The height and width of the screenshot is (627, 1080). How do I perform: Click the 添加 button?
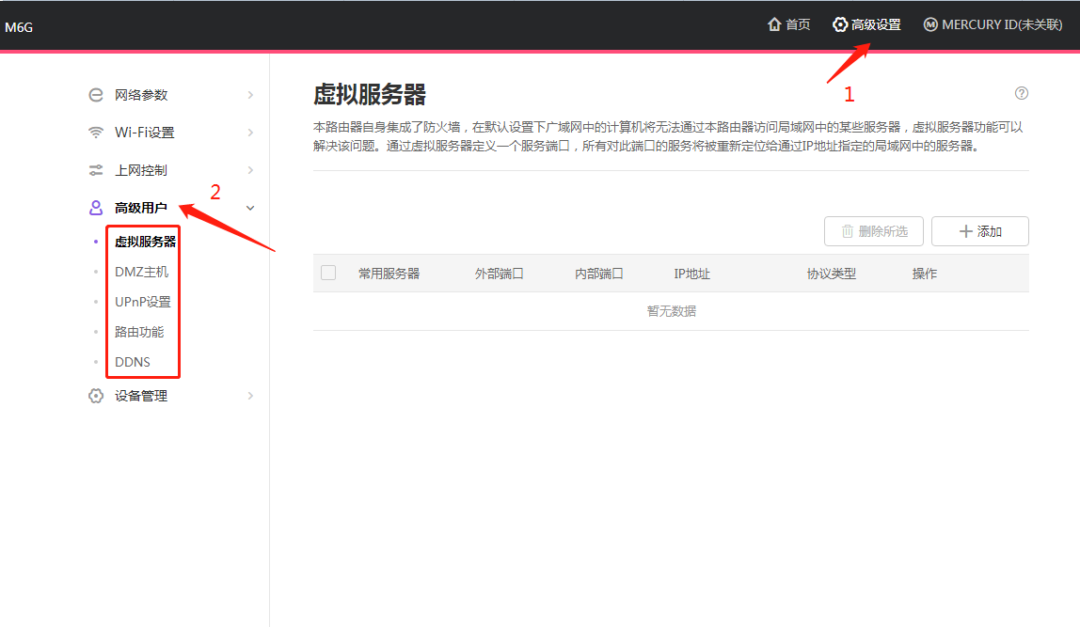click(979, 231)
